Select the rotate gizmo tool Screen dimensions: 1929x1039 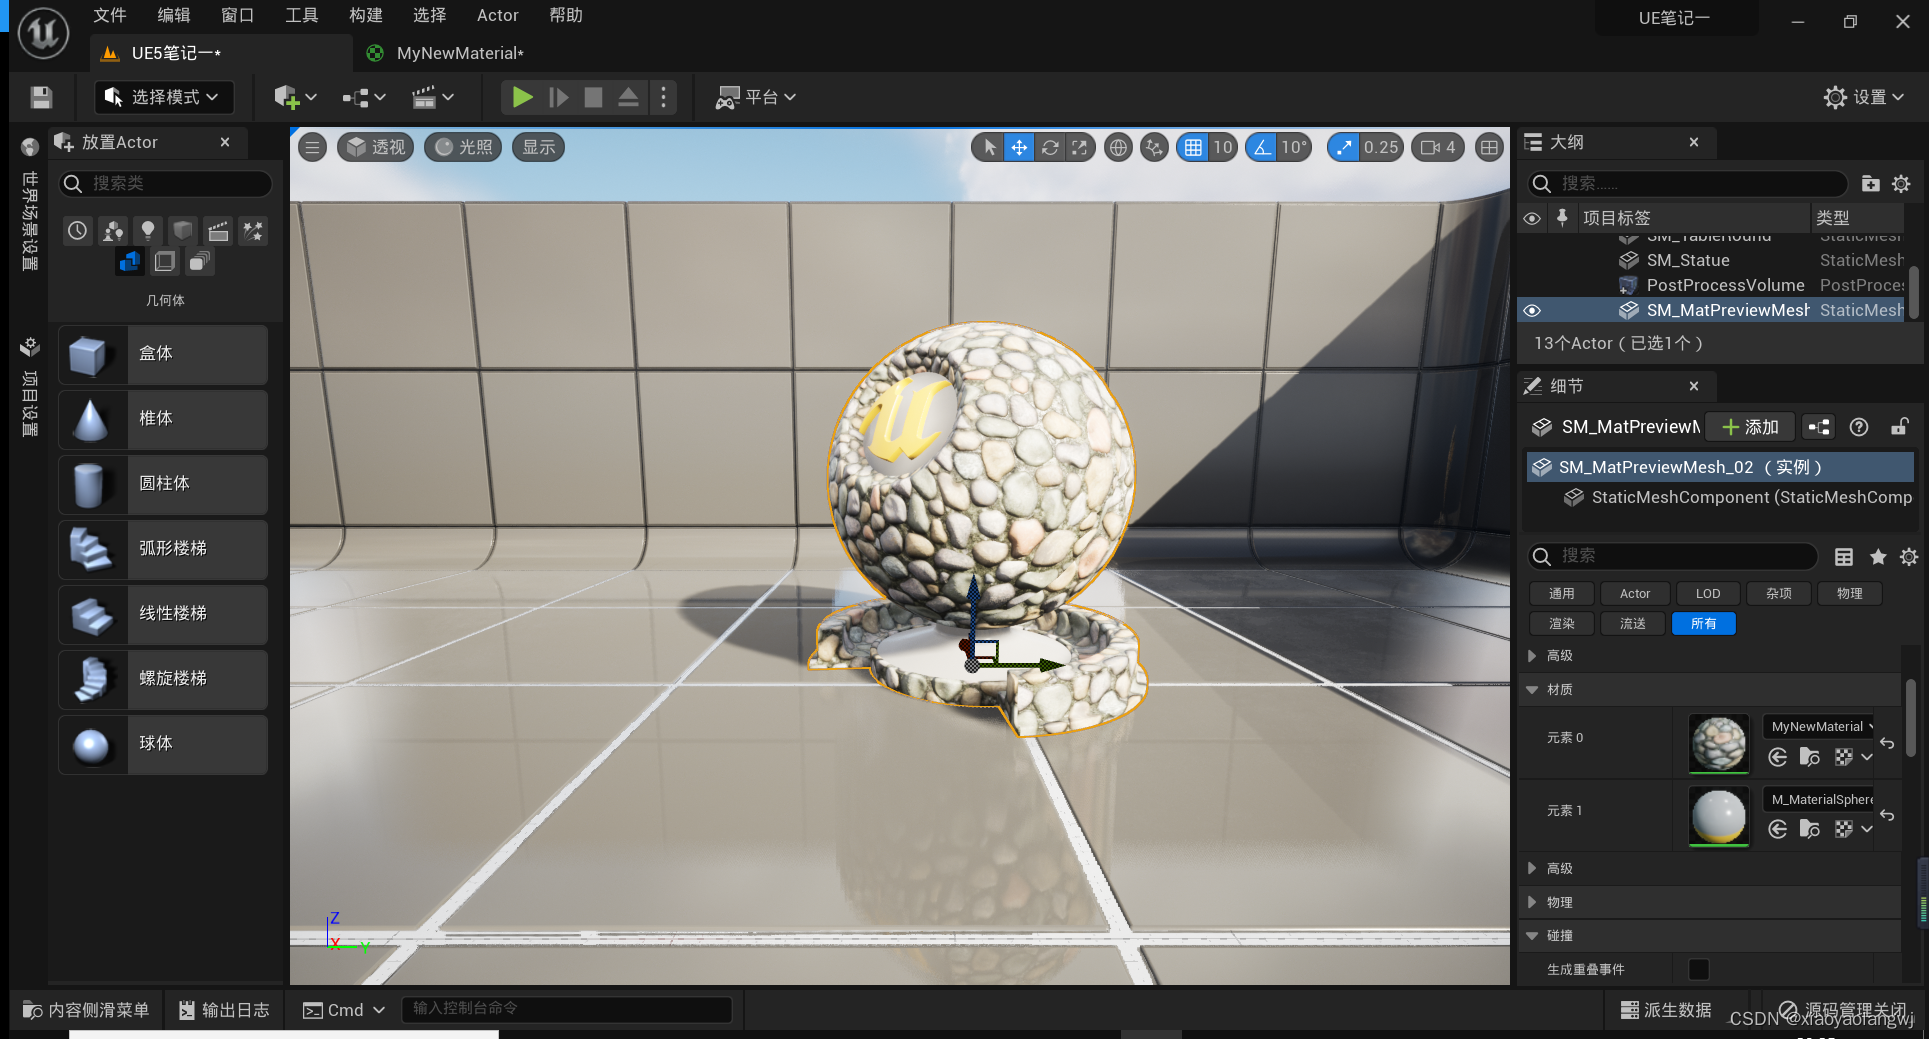tap(1050, 148)
